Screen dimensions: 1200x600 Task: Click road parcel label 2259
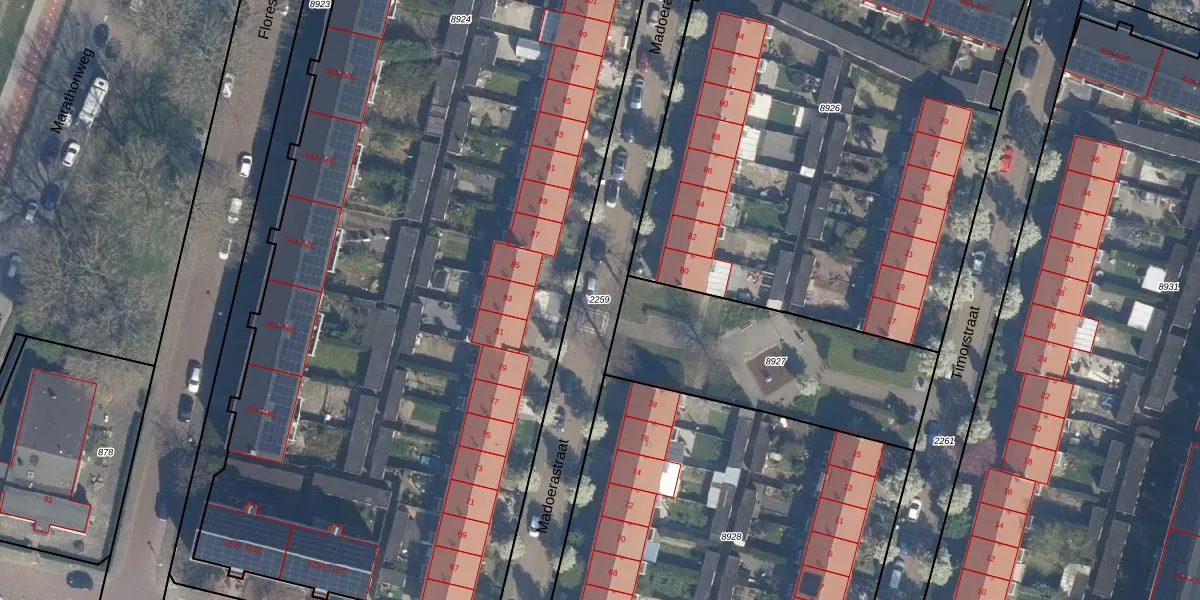tap(598, 299)
